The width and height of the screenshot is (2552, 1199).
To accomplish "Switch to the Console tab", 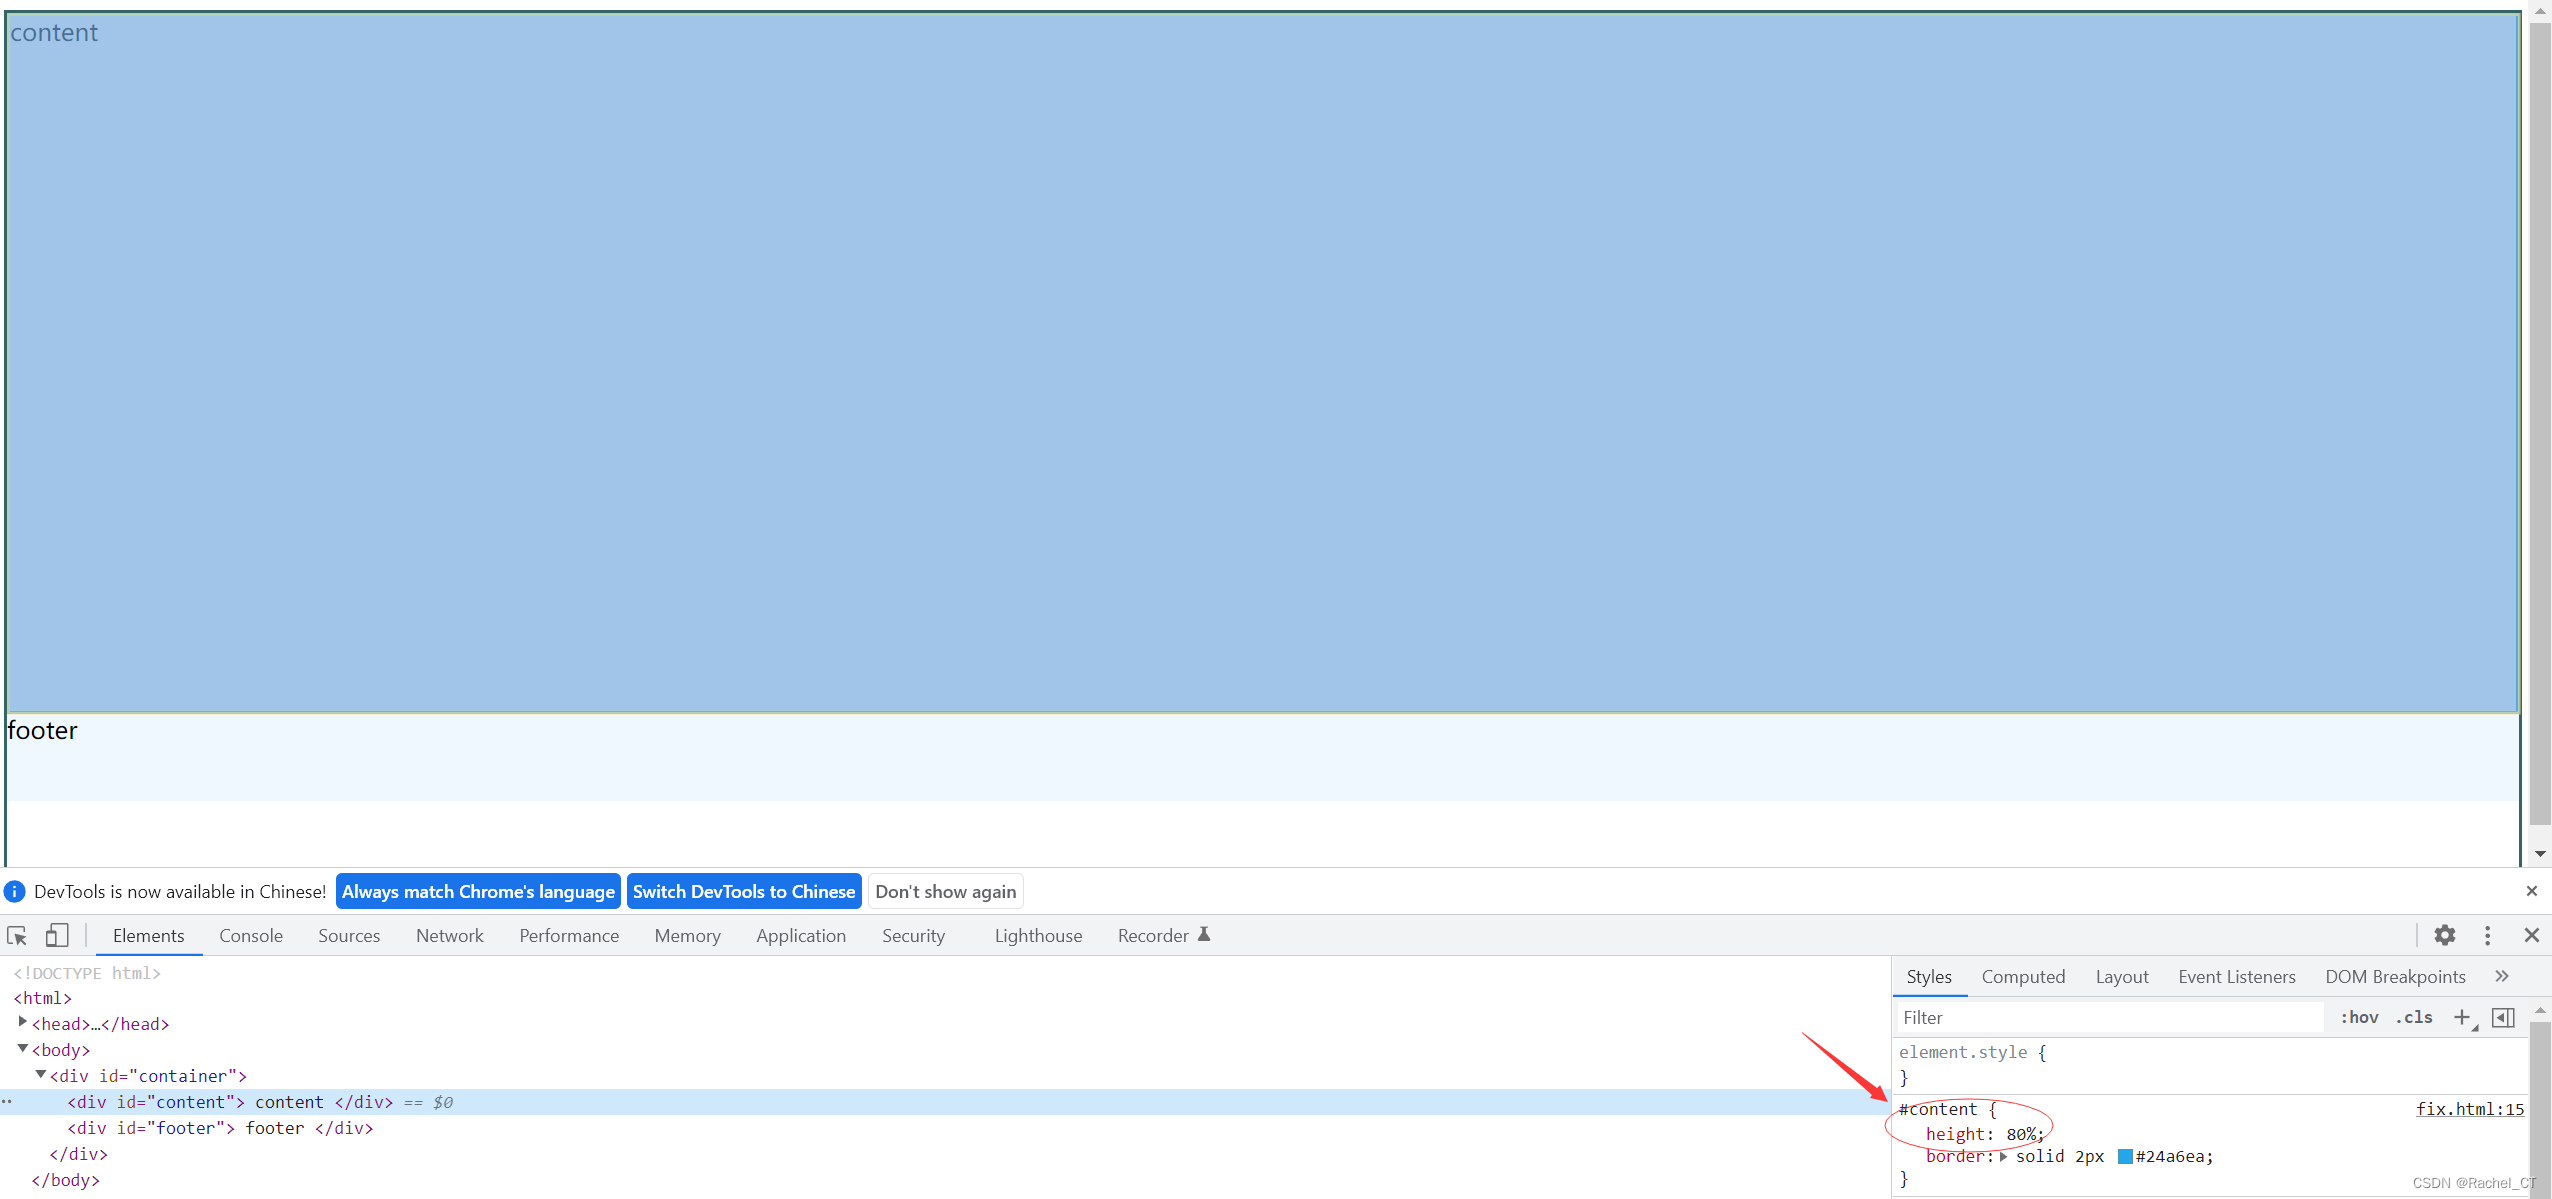I will tap(251, 936).
